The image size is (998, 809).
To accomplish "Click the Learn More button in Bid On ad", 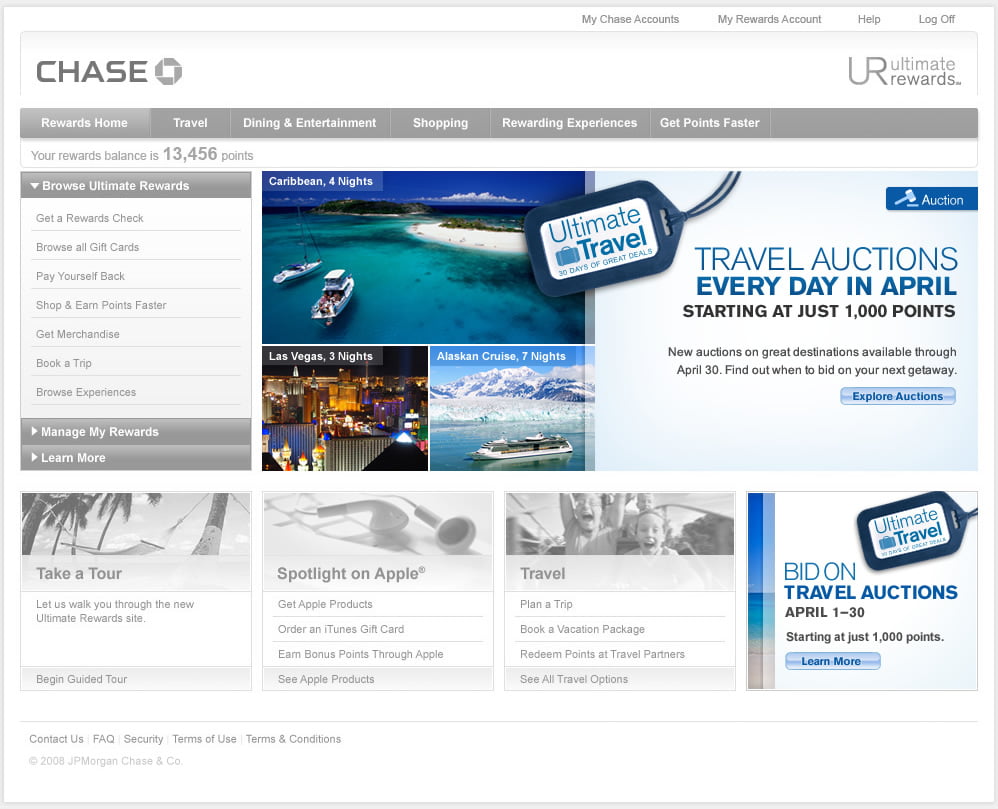I will (833, 661).
